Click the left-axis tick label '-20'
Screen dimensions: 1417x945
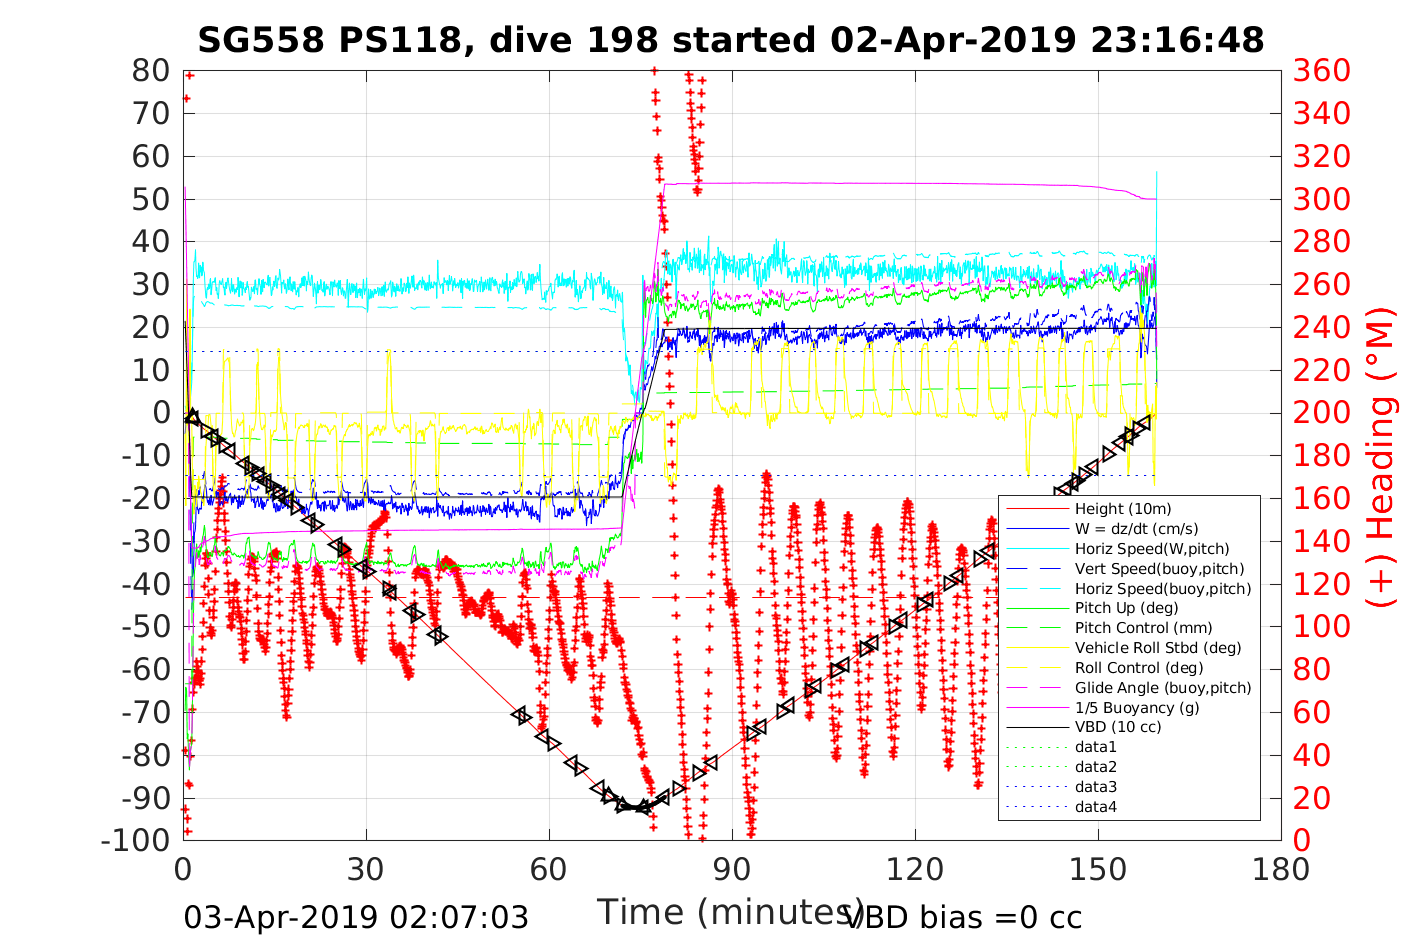point(145,498)
